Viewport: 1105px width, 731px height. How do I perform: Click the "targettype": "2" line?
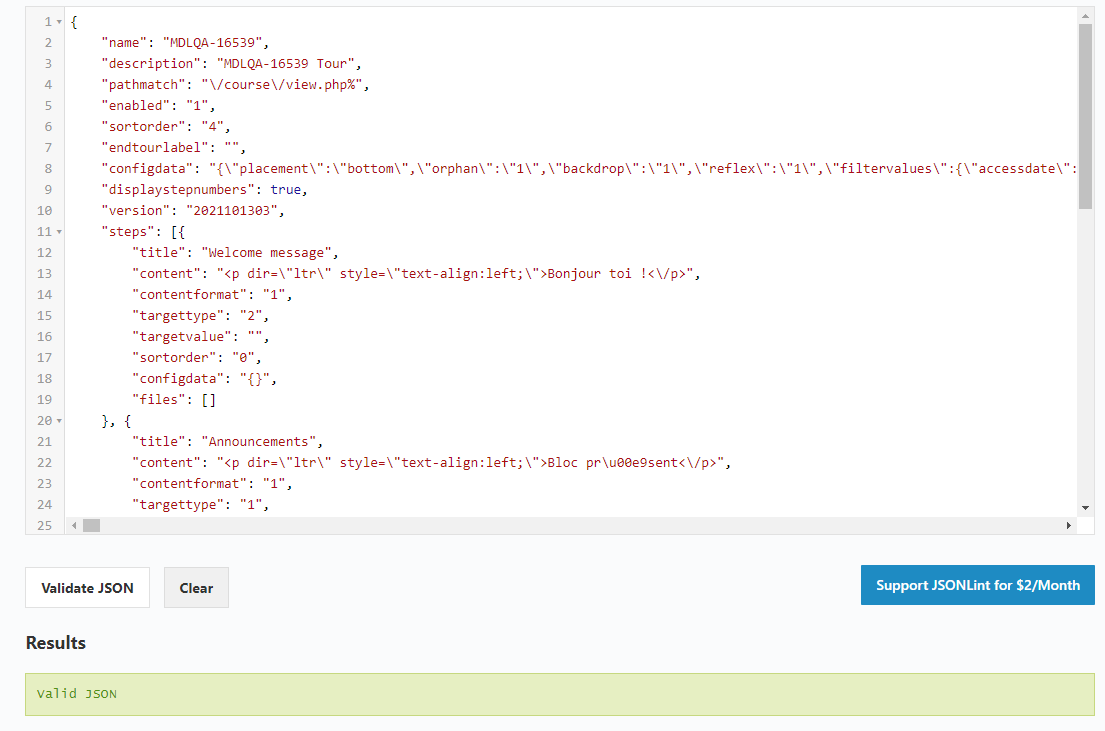200,316
